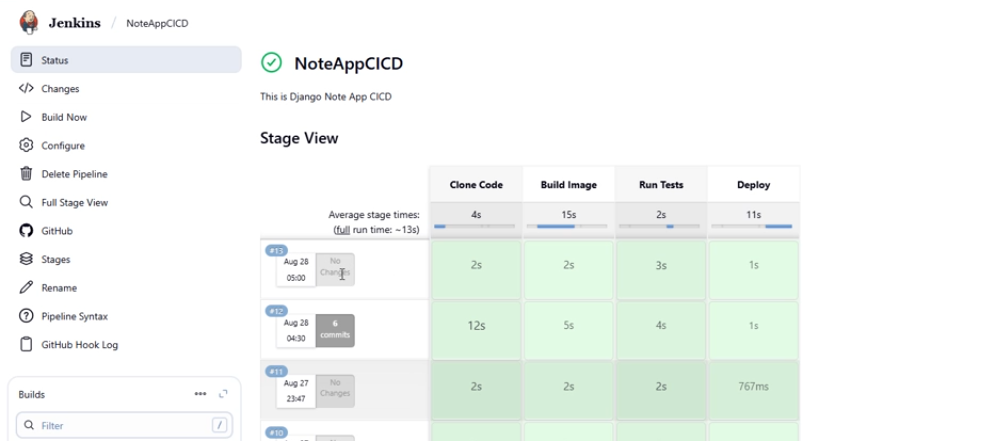Click the Stages layers icon
1001x441 pixels.
point(26,259)
